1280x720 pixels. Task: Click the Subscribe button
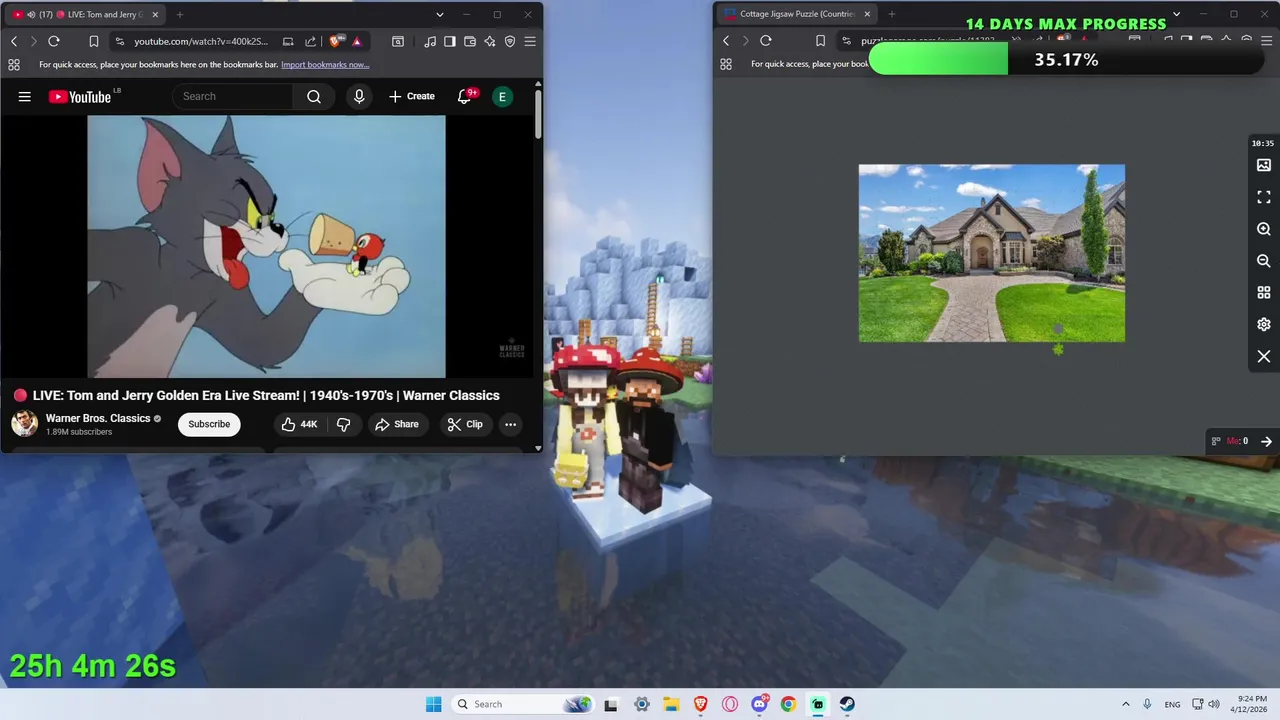[x=209, y=424]
